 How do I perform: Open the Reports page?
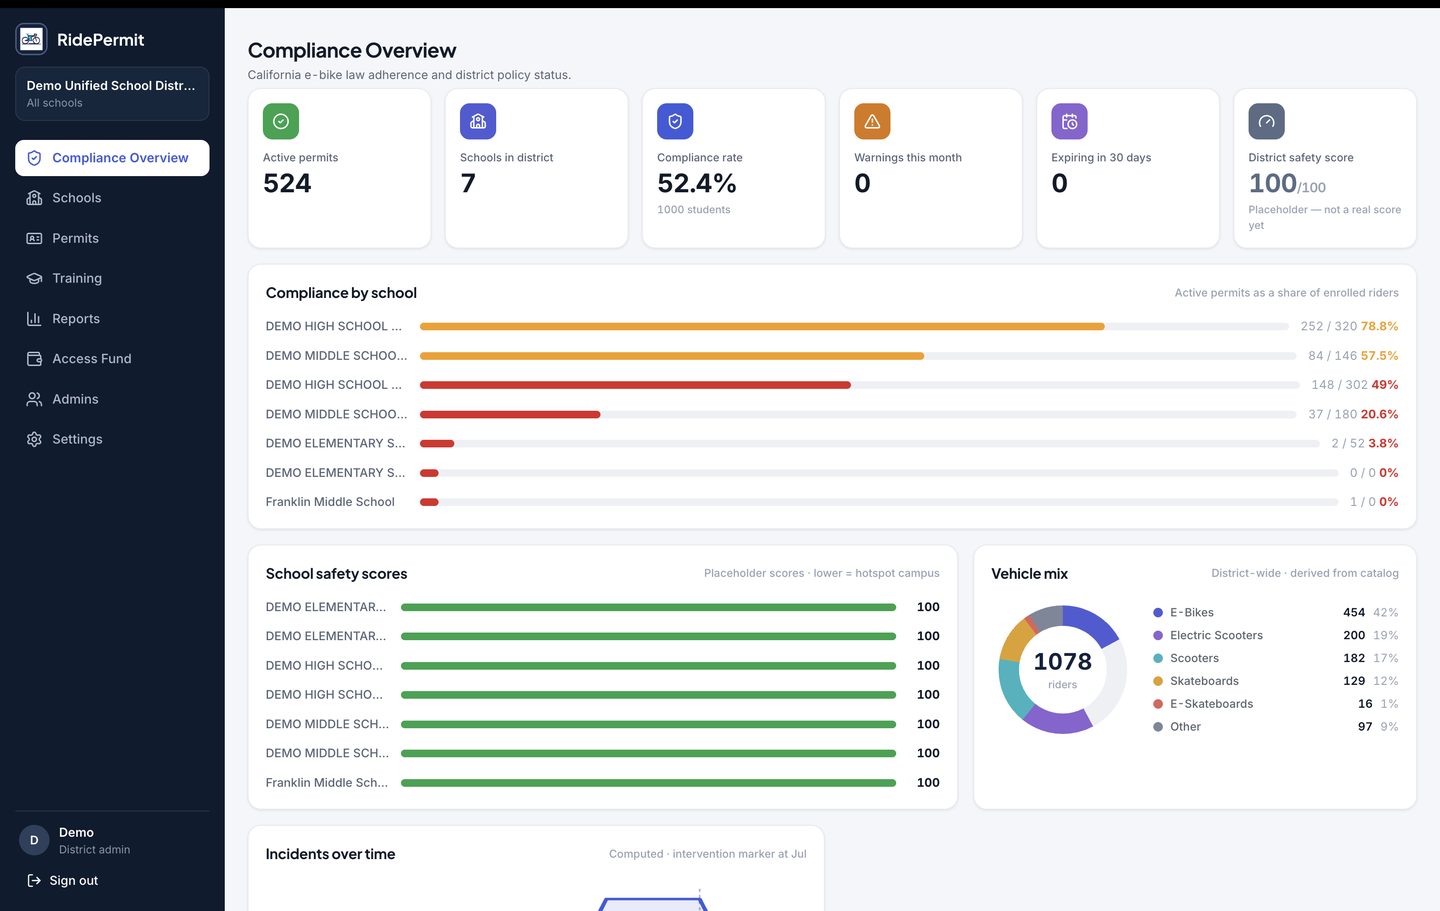coord(112,319)
